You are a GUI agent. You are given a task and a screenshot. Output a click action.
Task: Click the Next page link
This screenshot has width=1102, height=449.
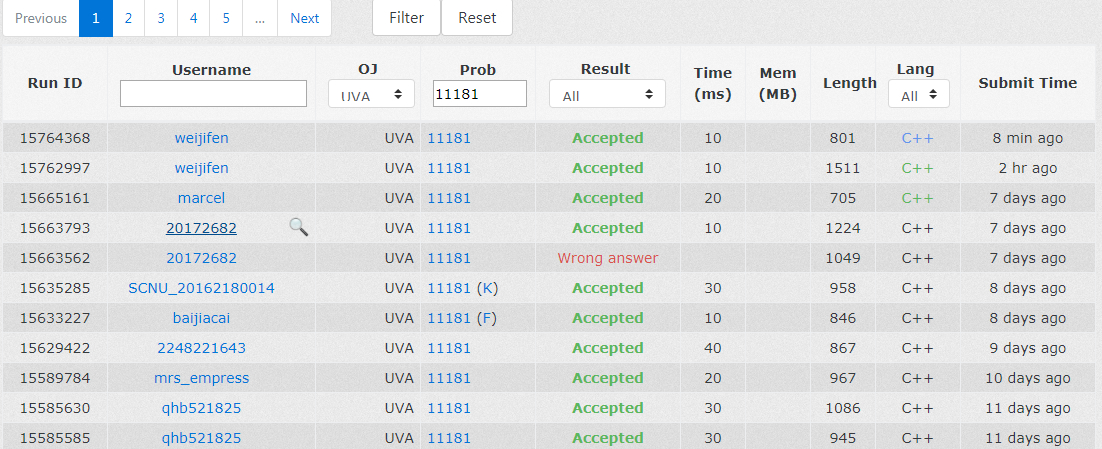click(x=304, y=18)
